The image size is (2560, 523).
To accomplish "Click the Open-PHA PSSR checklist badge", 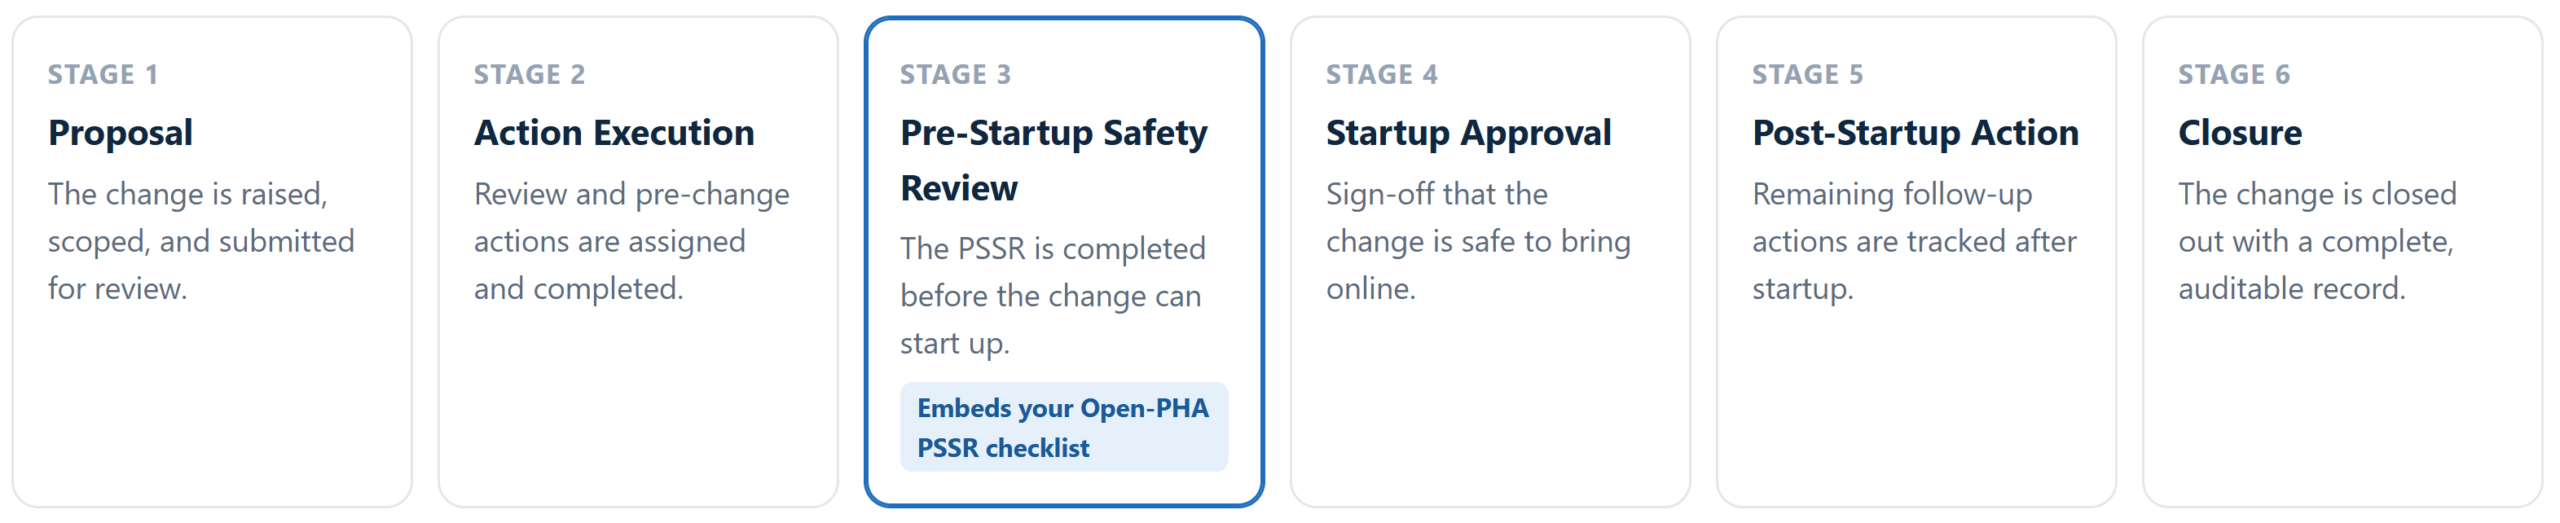I will click(1064, 427).
